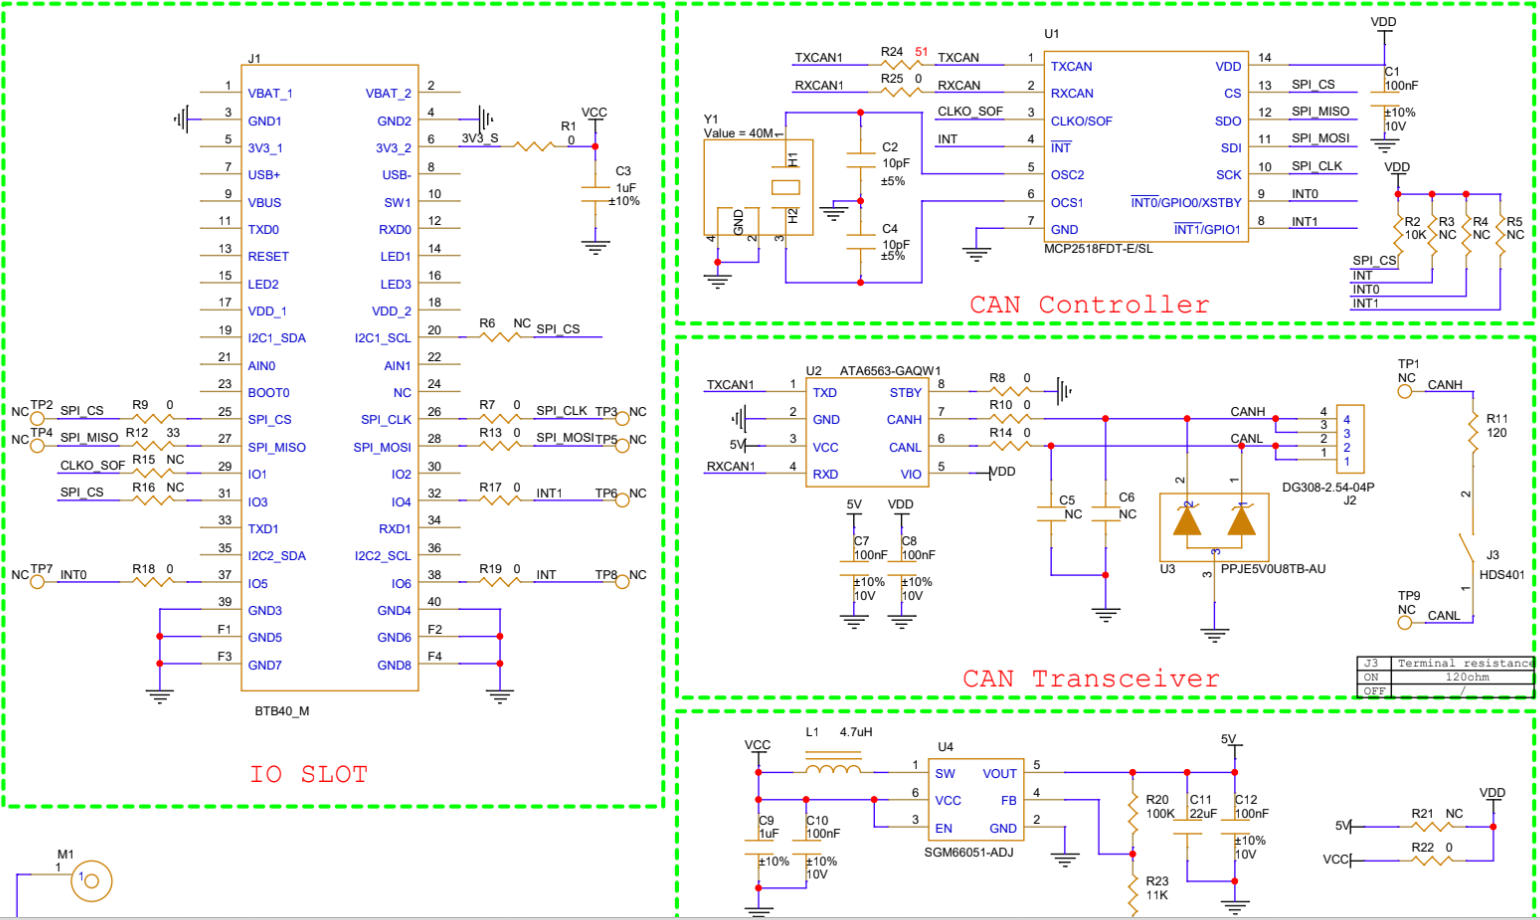The image size is (1540, 920).
Task: Select the R11 120 ohm resistor
Action: (x=1472, y=432)
